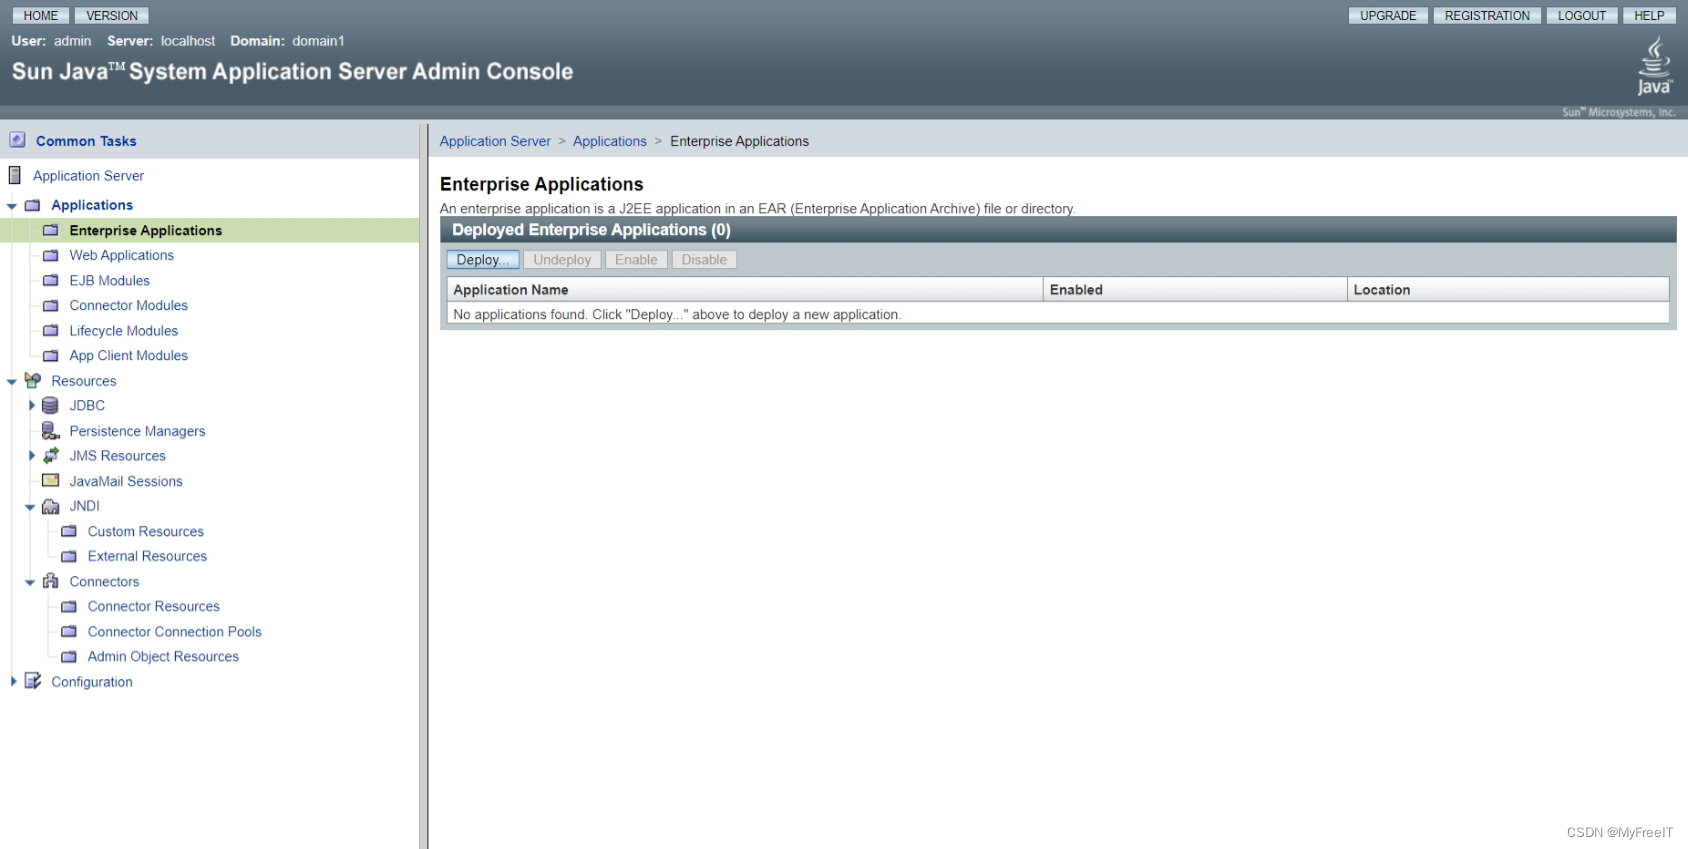Open JavaMail Sessions in the tree
This screenshot has height=849, width=1688.
pos(126,481)
